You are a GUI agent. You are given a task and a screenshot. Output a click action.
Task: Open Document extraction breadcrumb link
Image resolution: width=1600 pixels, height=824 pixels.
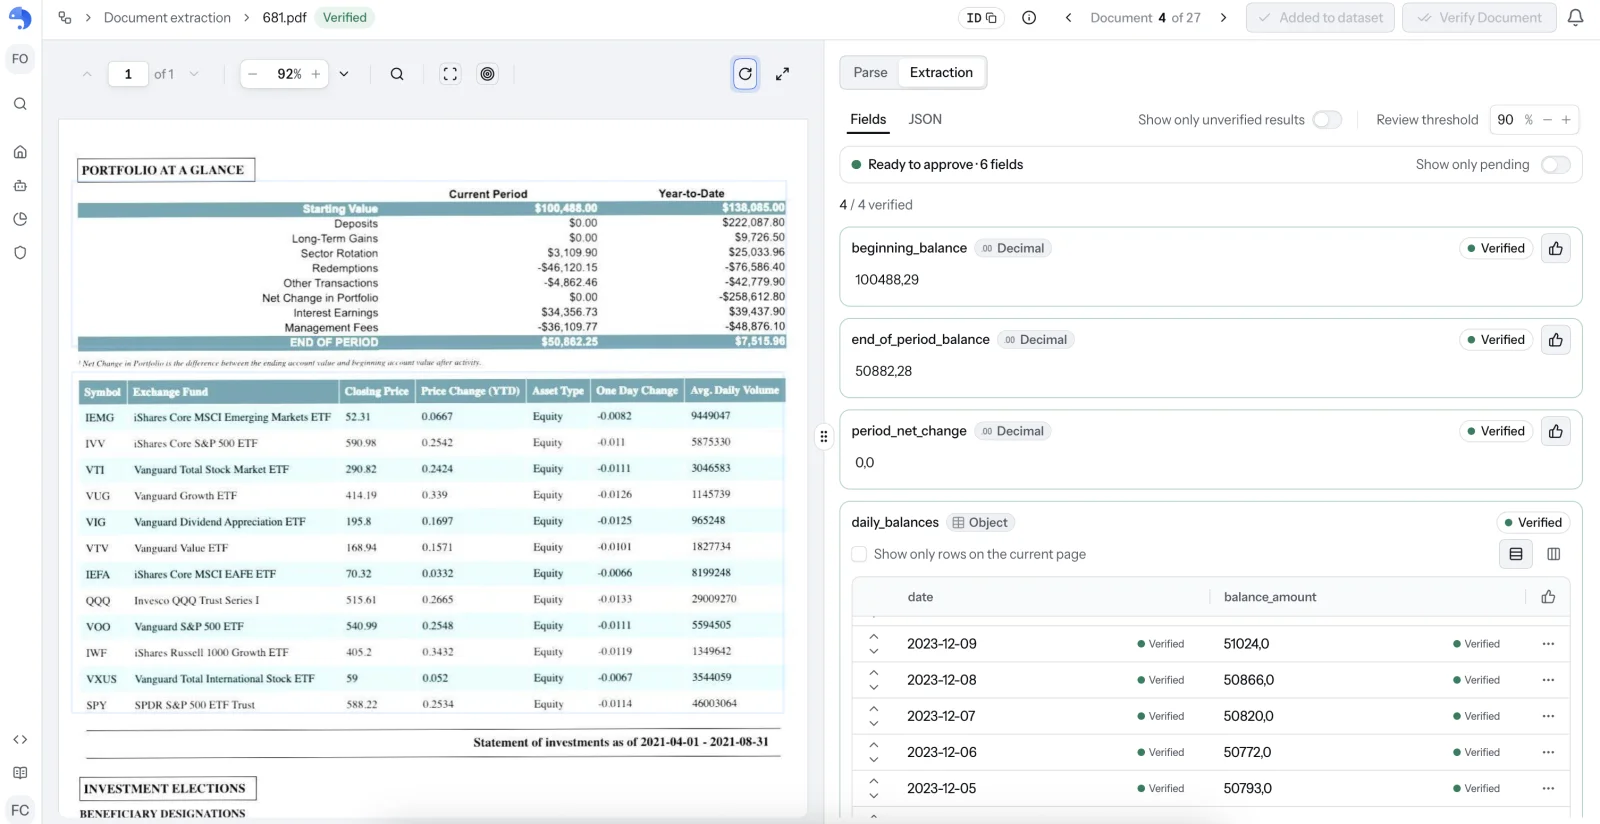tap(167, 18)
